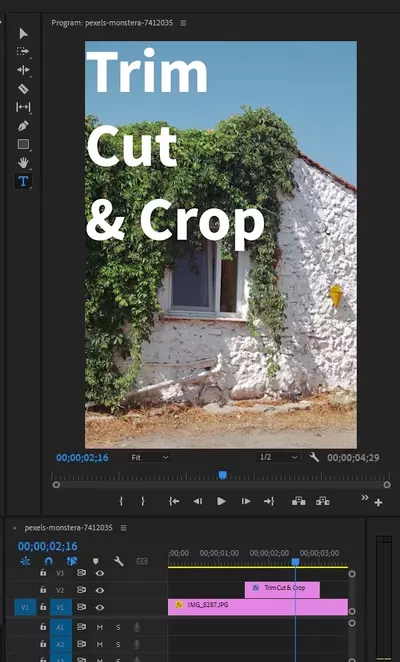Step forward one frame

point(246,501)
